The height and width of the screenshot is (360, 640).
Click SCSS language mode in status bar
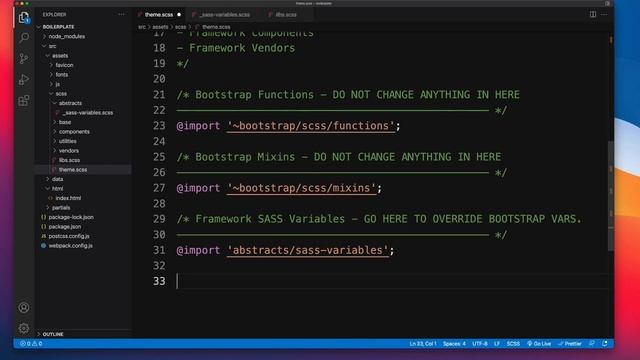point(513,344)
